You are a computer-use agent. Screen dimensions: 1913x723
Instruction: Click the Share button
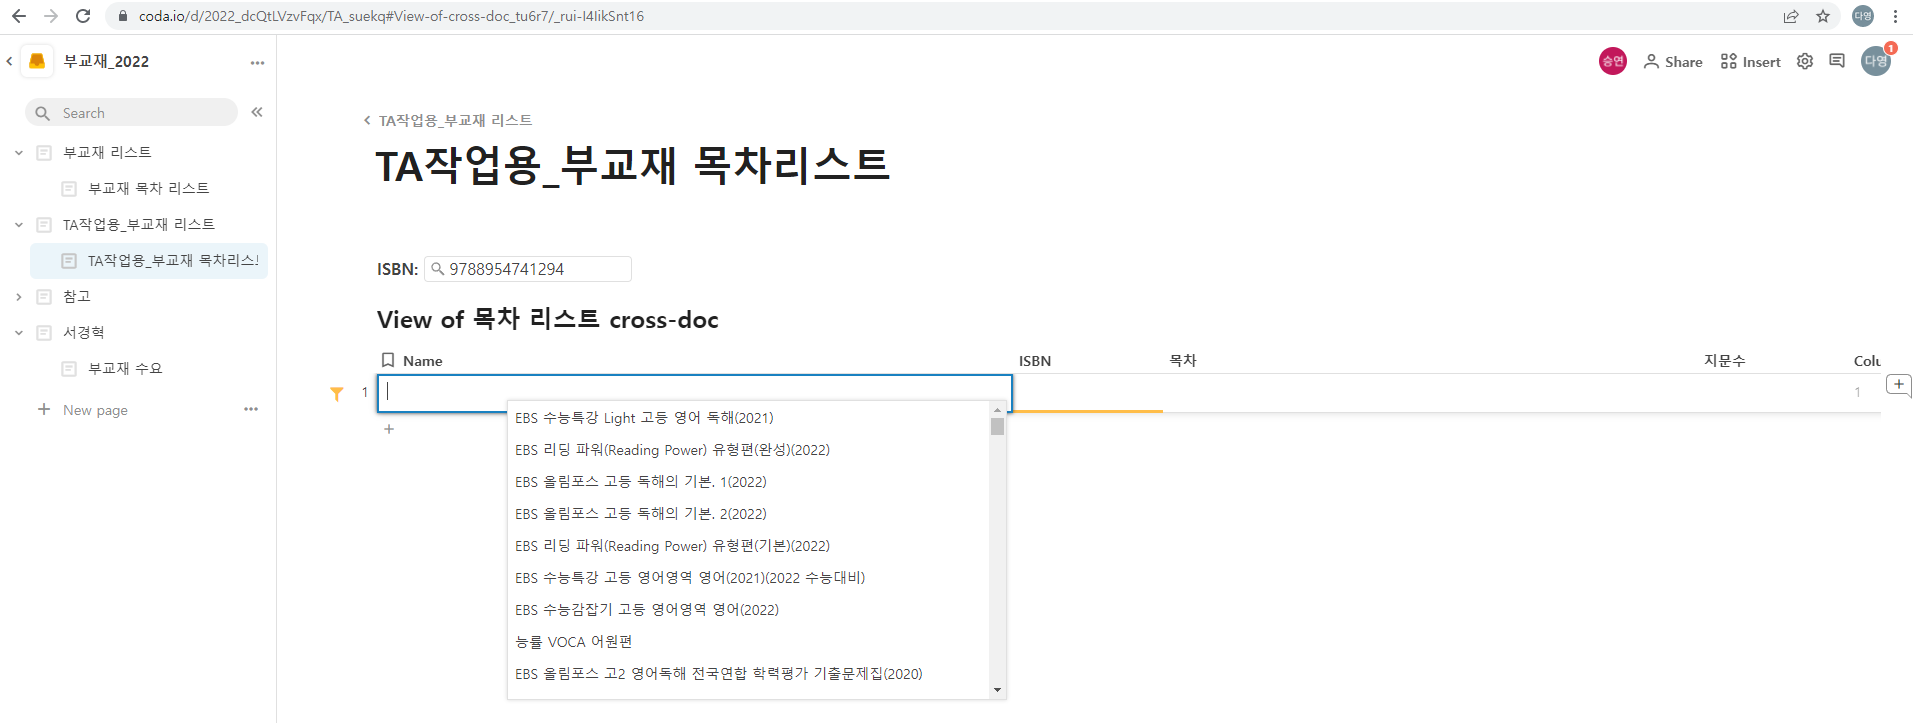(1673, 61)
